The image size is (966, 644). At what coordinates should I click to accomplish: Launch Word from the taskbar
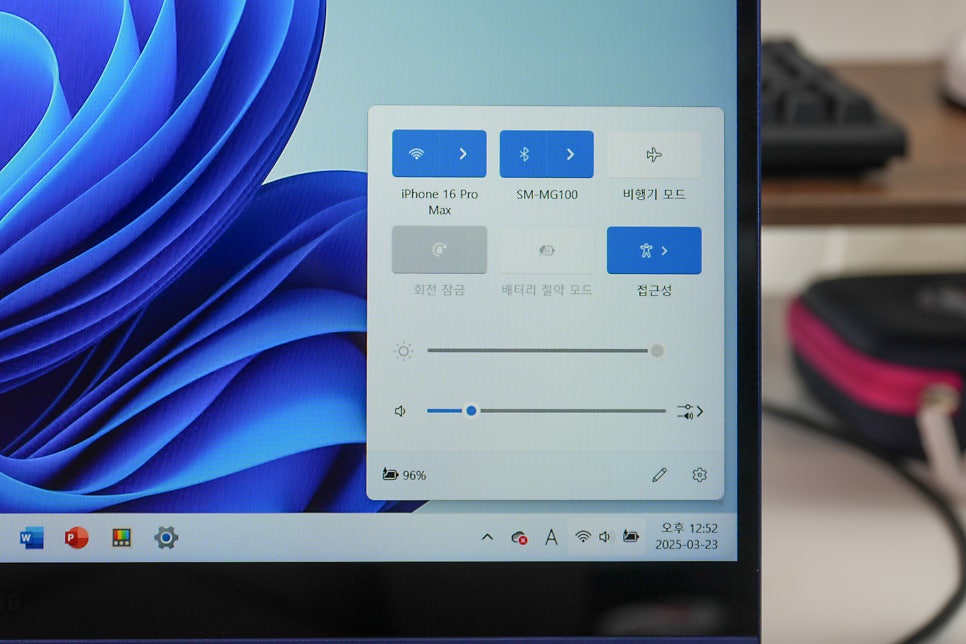pos(31,538)
